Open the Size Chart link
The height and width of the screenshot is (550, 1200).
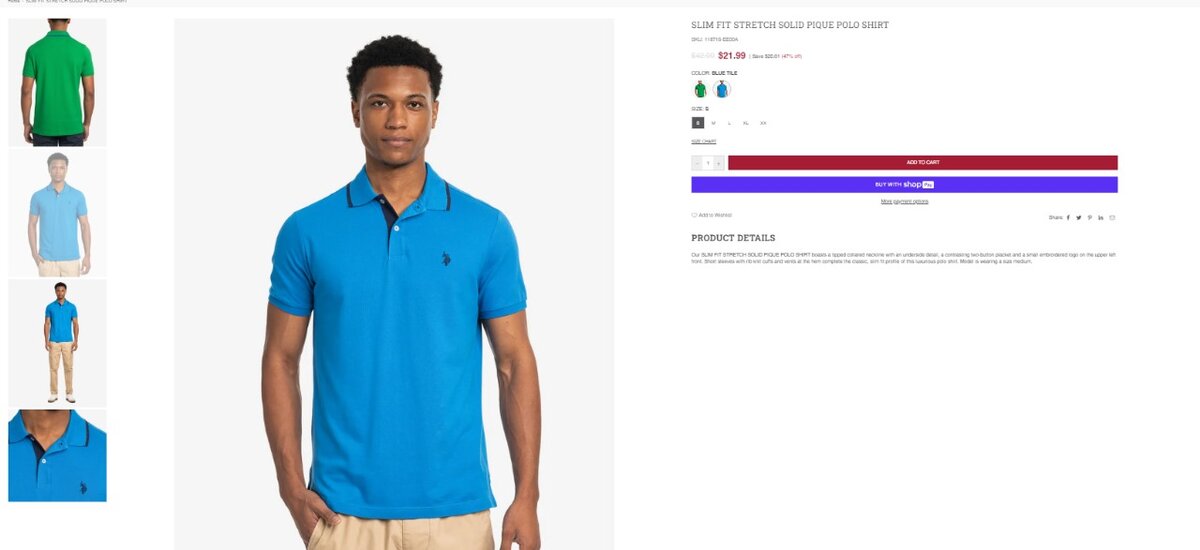[703, 141]
